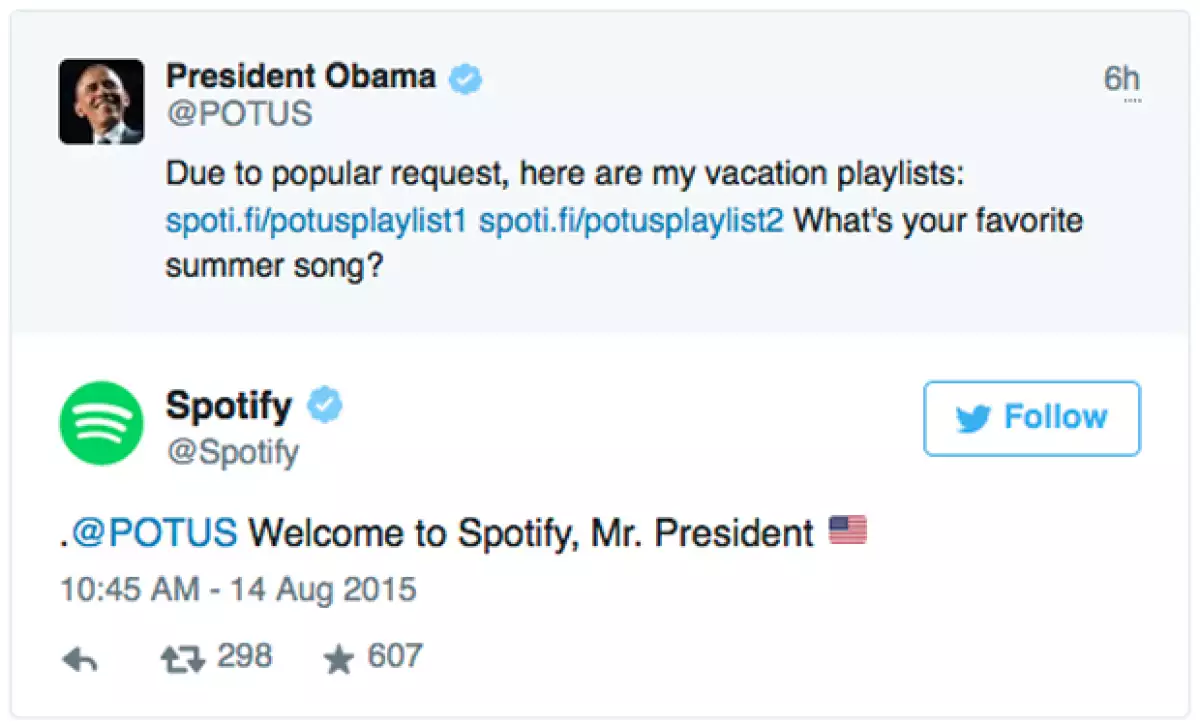Click the US flag emoji
The image size is (1200, 726).
click(x=848, y=531)
